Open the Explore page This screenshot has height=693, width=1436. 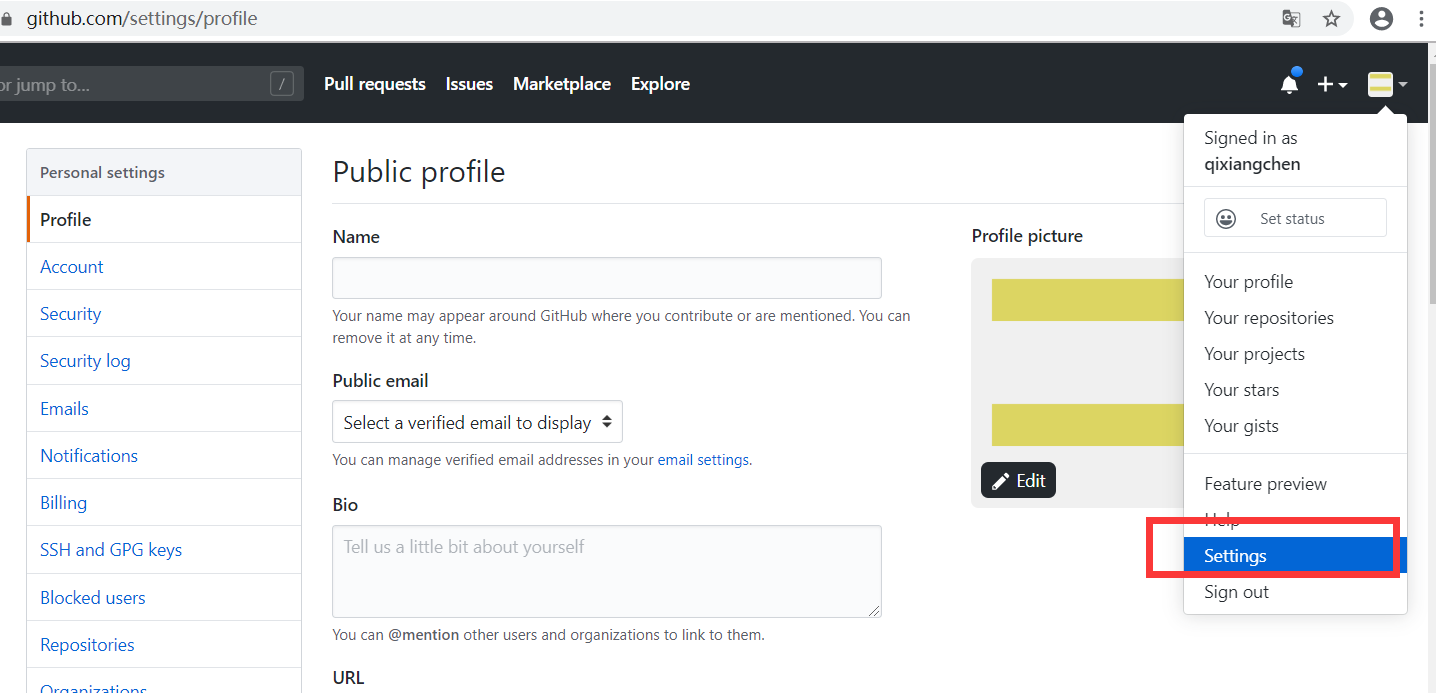click(x=660, y=84)
